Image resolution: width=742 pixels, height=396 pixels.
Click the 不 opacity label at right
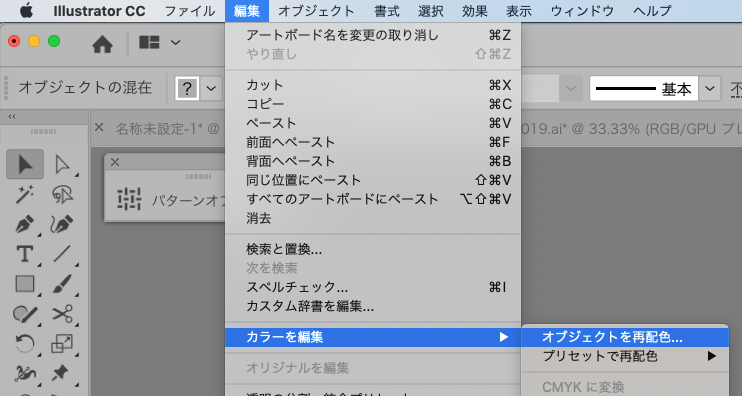(x=736, y=88)
